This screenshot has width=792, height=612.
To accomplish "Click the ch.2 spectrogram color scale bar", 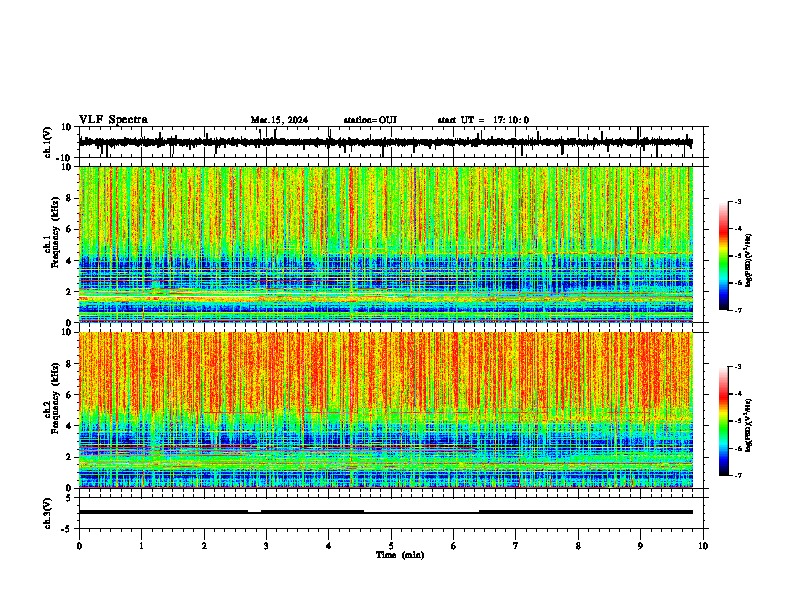I will (x=724, y=421).
